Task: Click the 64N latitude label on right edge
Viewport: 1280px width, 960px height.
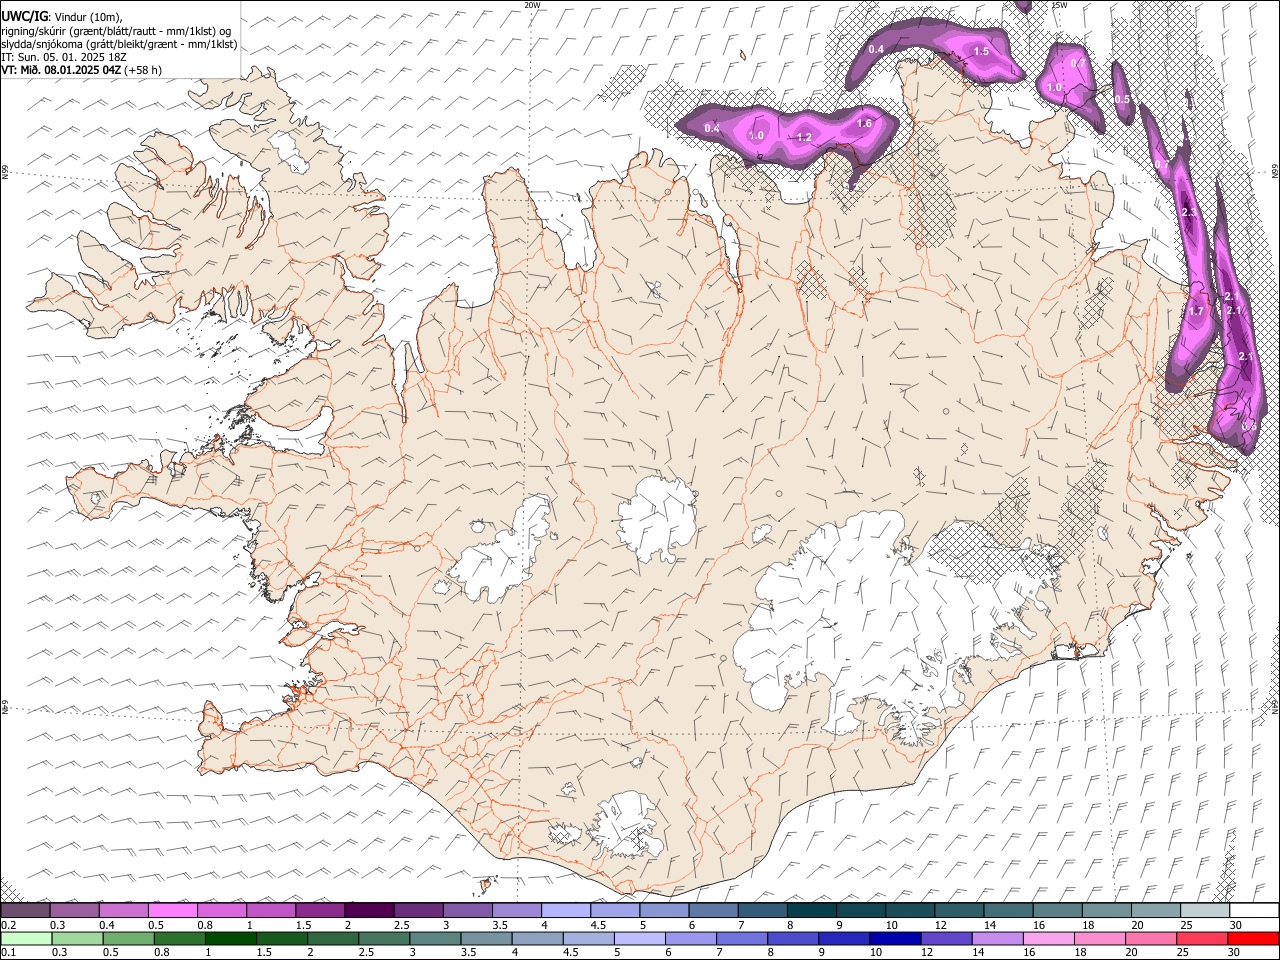Action: pos(1275,707)
